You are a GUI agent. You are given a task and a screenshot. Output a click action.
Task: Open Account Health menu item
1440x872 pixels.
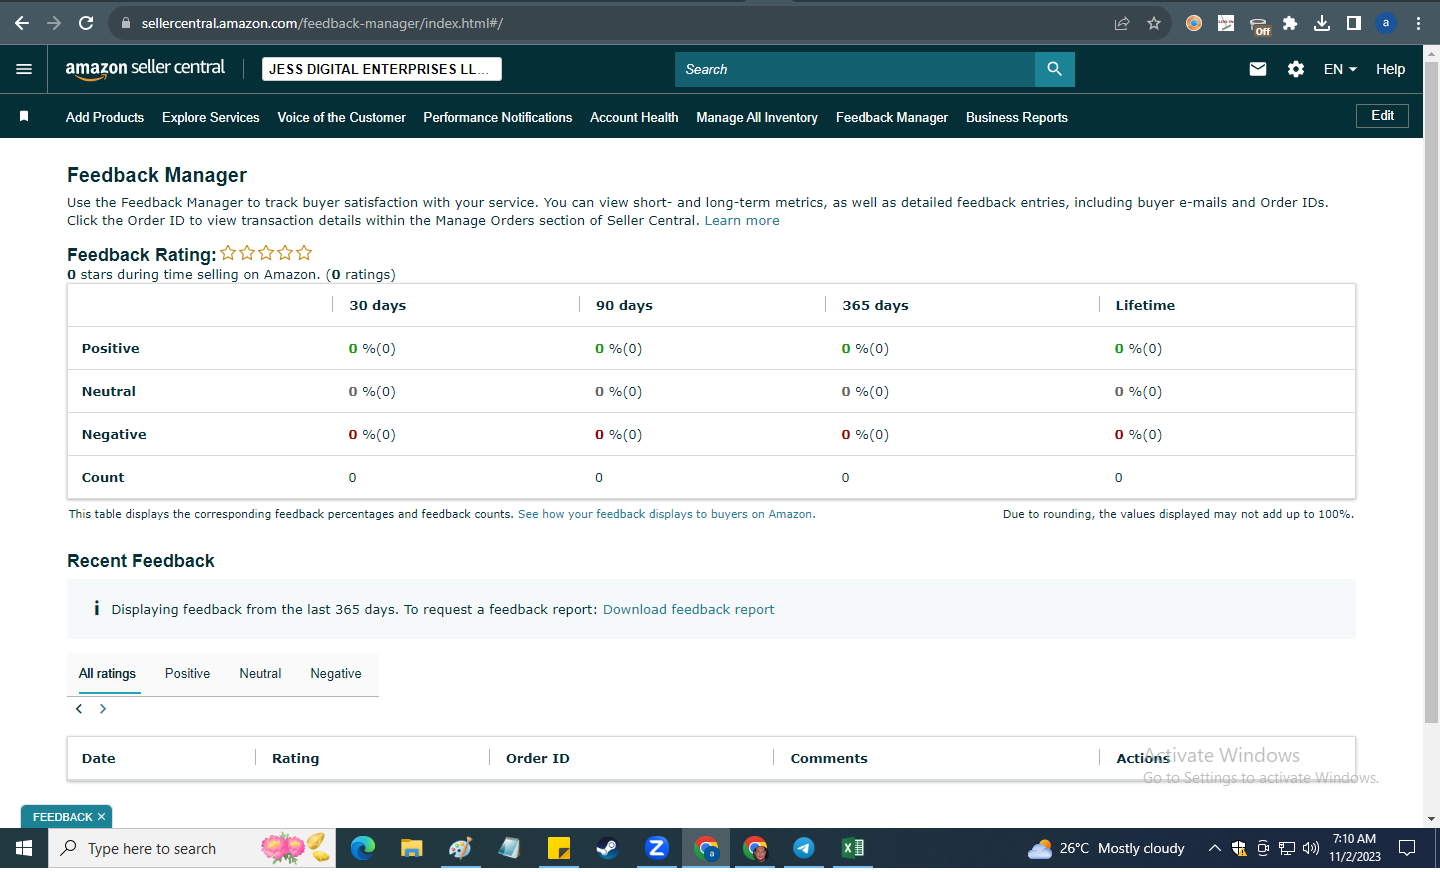click(634, 117)
